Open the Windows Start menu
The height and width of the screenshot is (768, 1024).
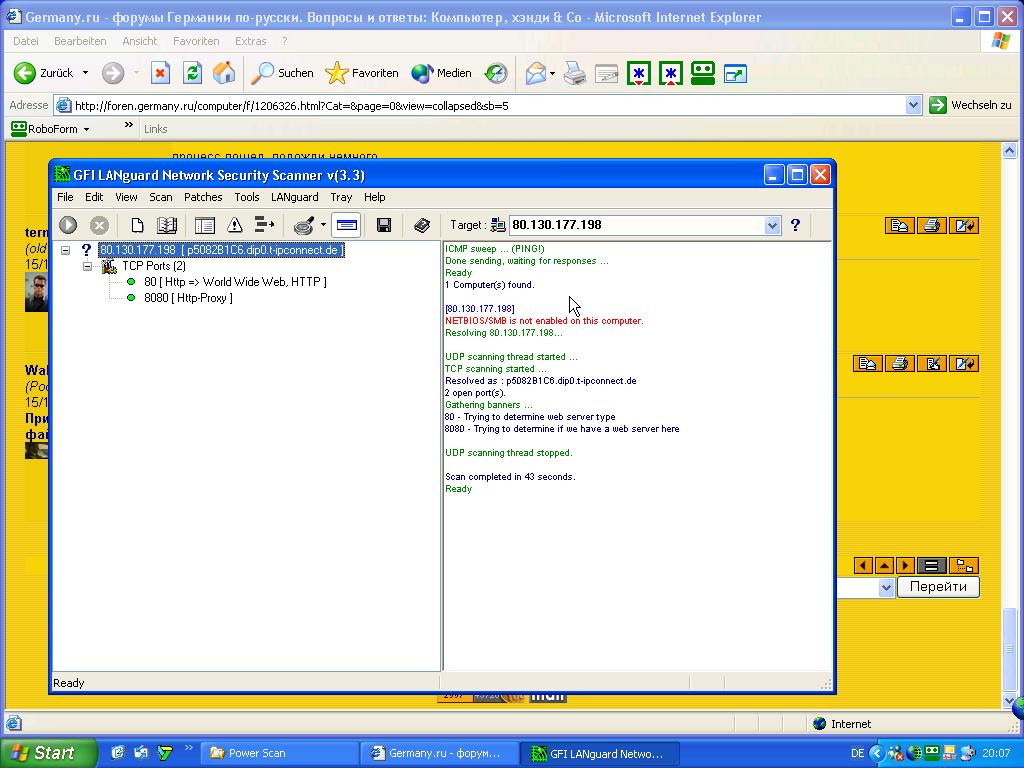[x=47, y=753]
